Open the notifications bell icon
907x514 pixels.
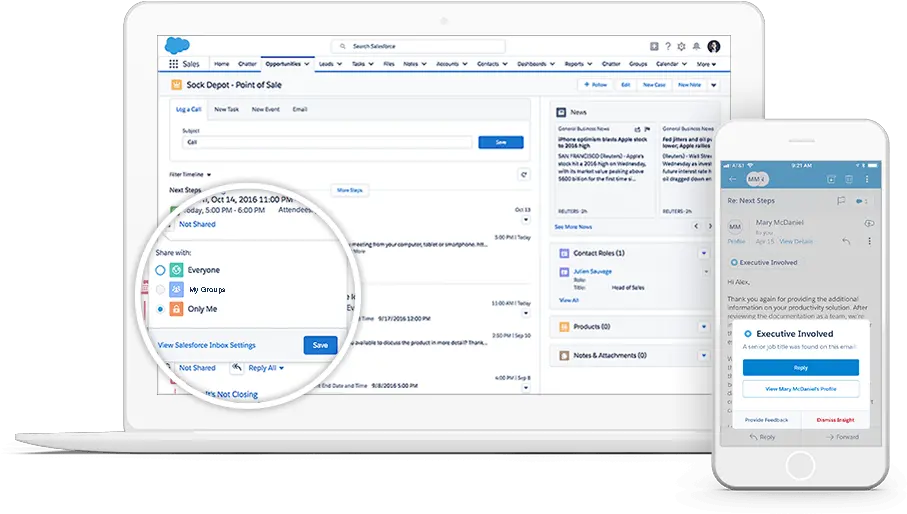pos(696,46)
